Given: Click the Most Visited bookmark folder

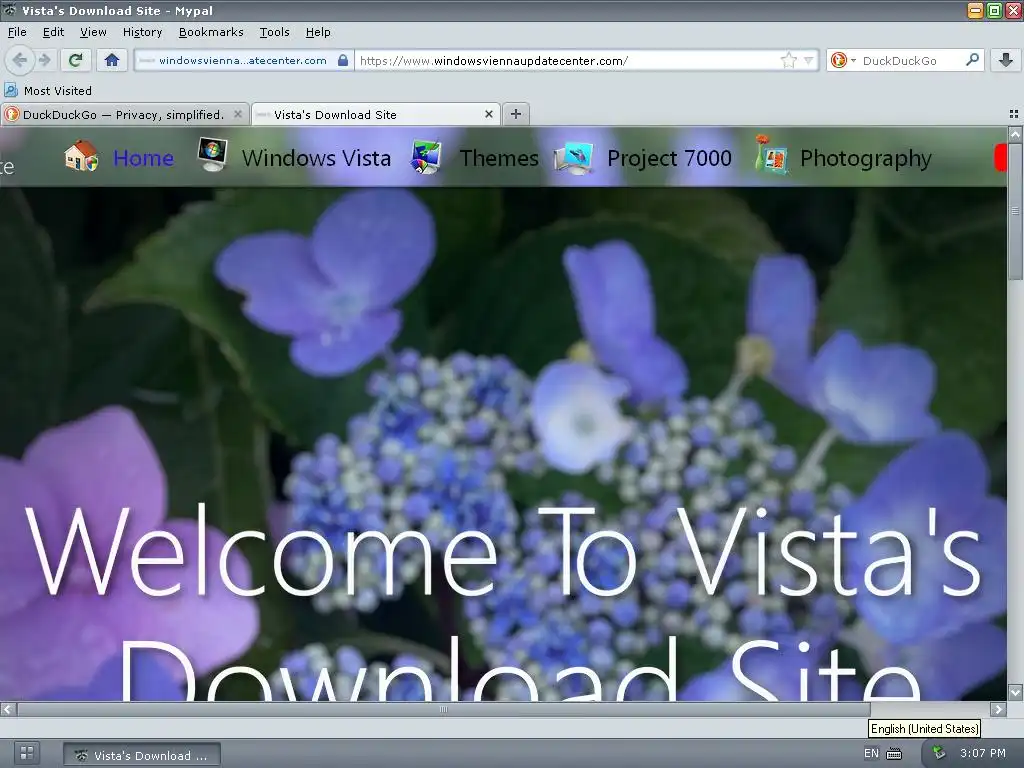Looking at the screenshot, I should pos(48,91).
